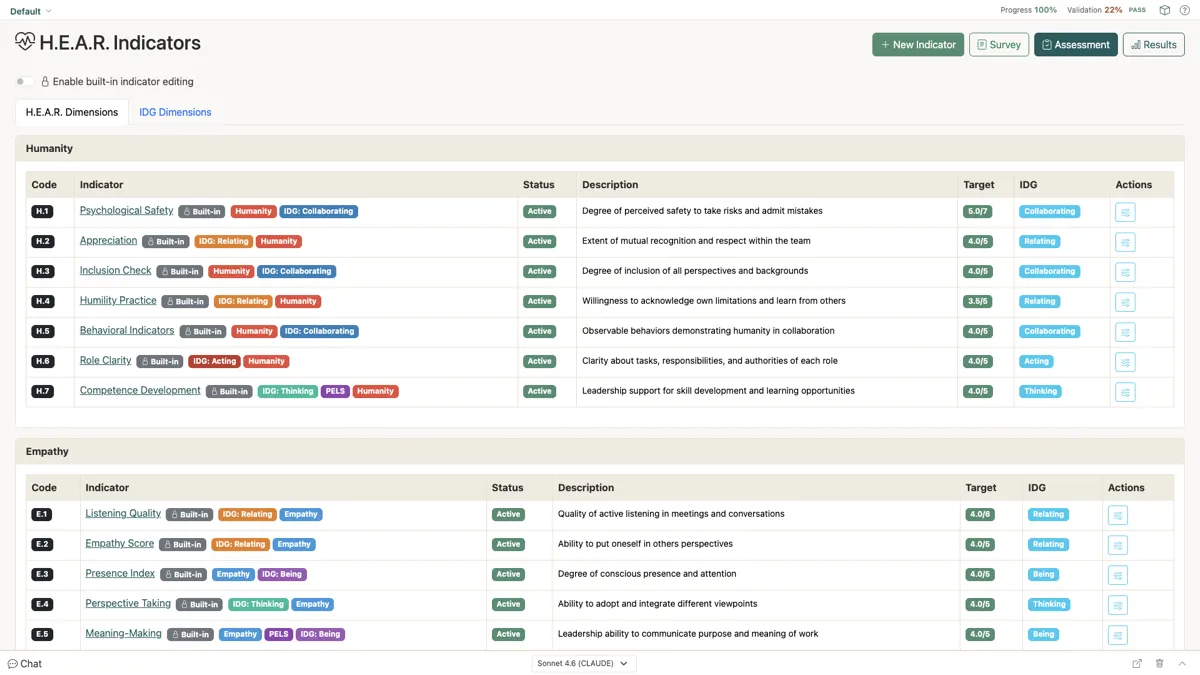Toggle built-in indicator editing switch
1200x675 pixels.
tap(24, 82)
